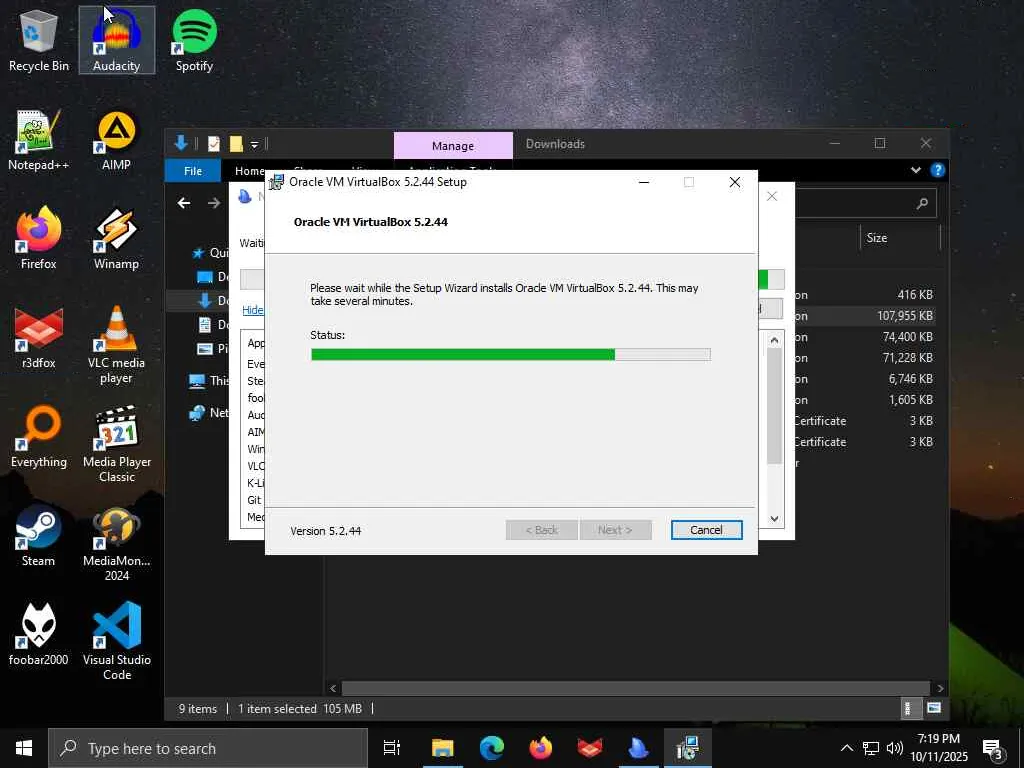Screen dimensions: 1024x768
Task: Open File Explorer from the taskbar
Action: click(442, 748)
